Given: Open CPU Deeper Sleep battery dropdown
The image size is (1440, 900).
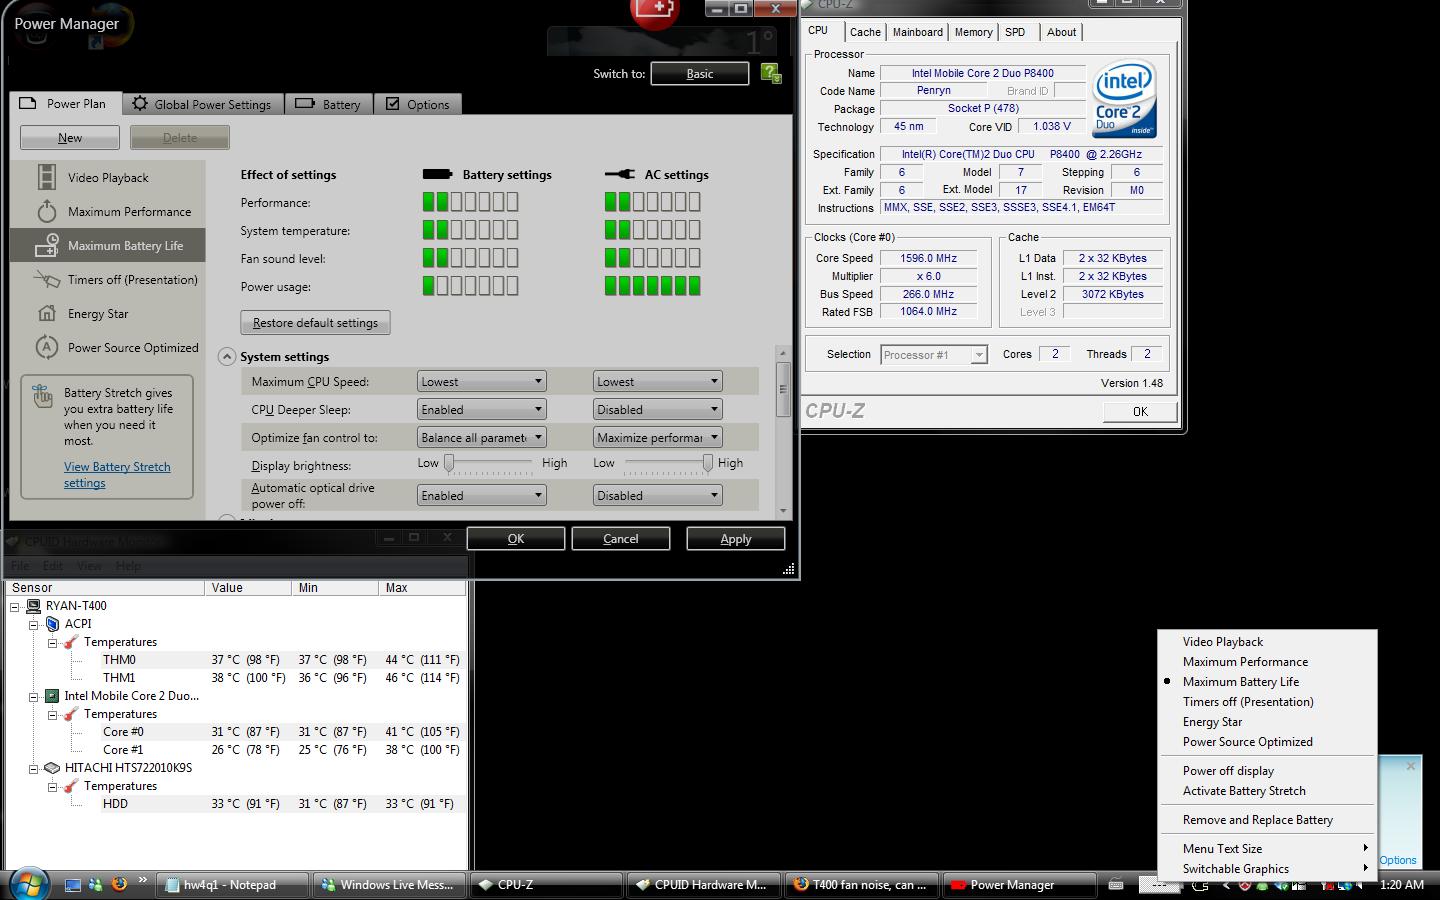Looking at the screenshot, I should point(481,409).
